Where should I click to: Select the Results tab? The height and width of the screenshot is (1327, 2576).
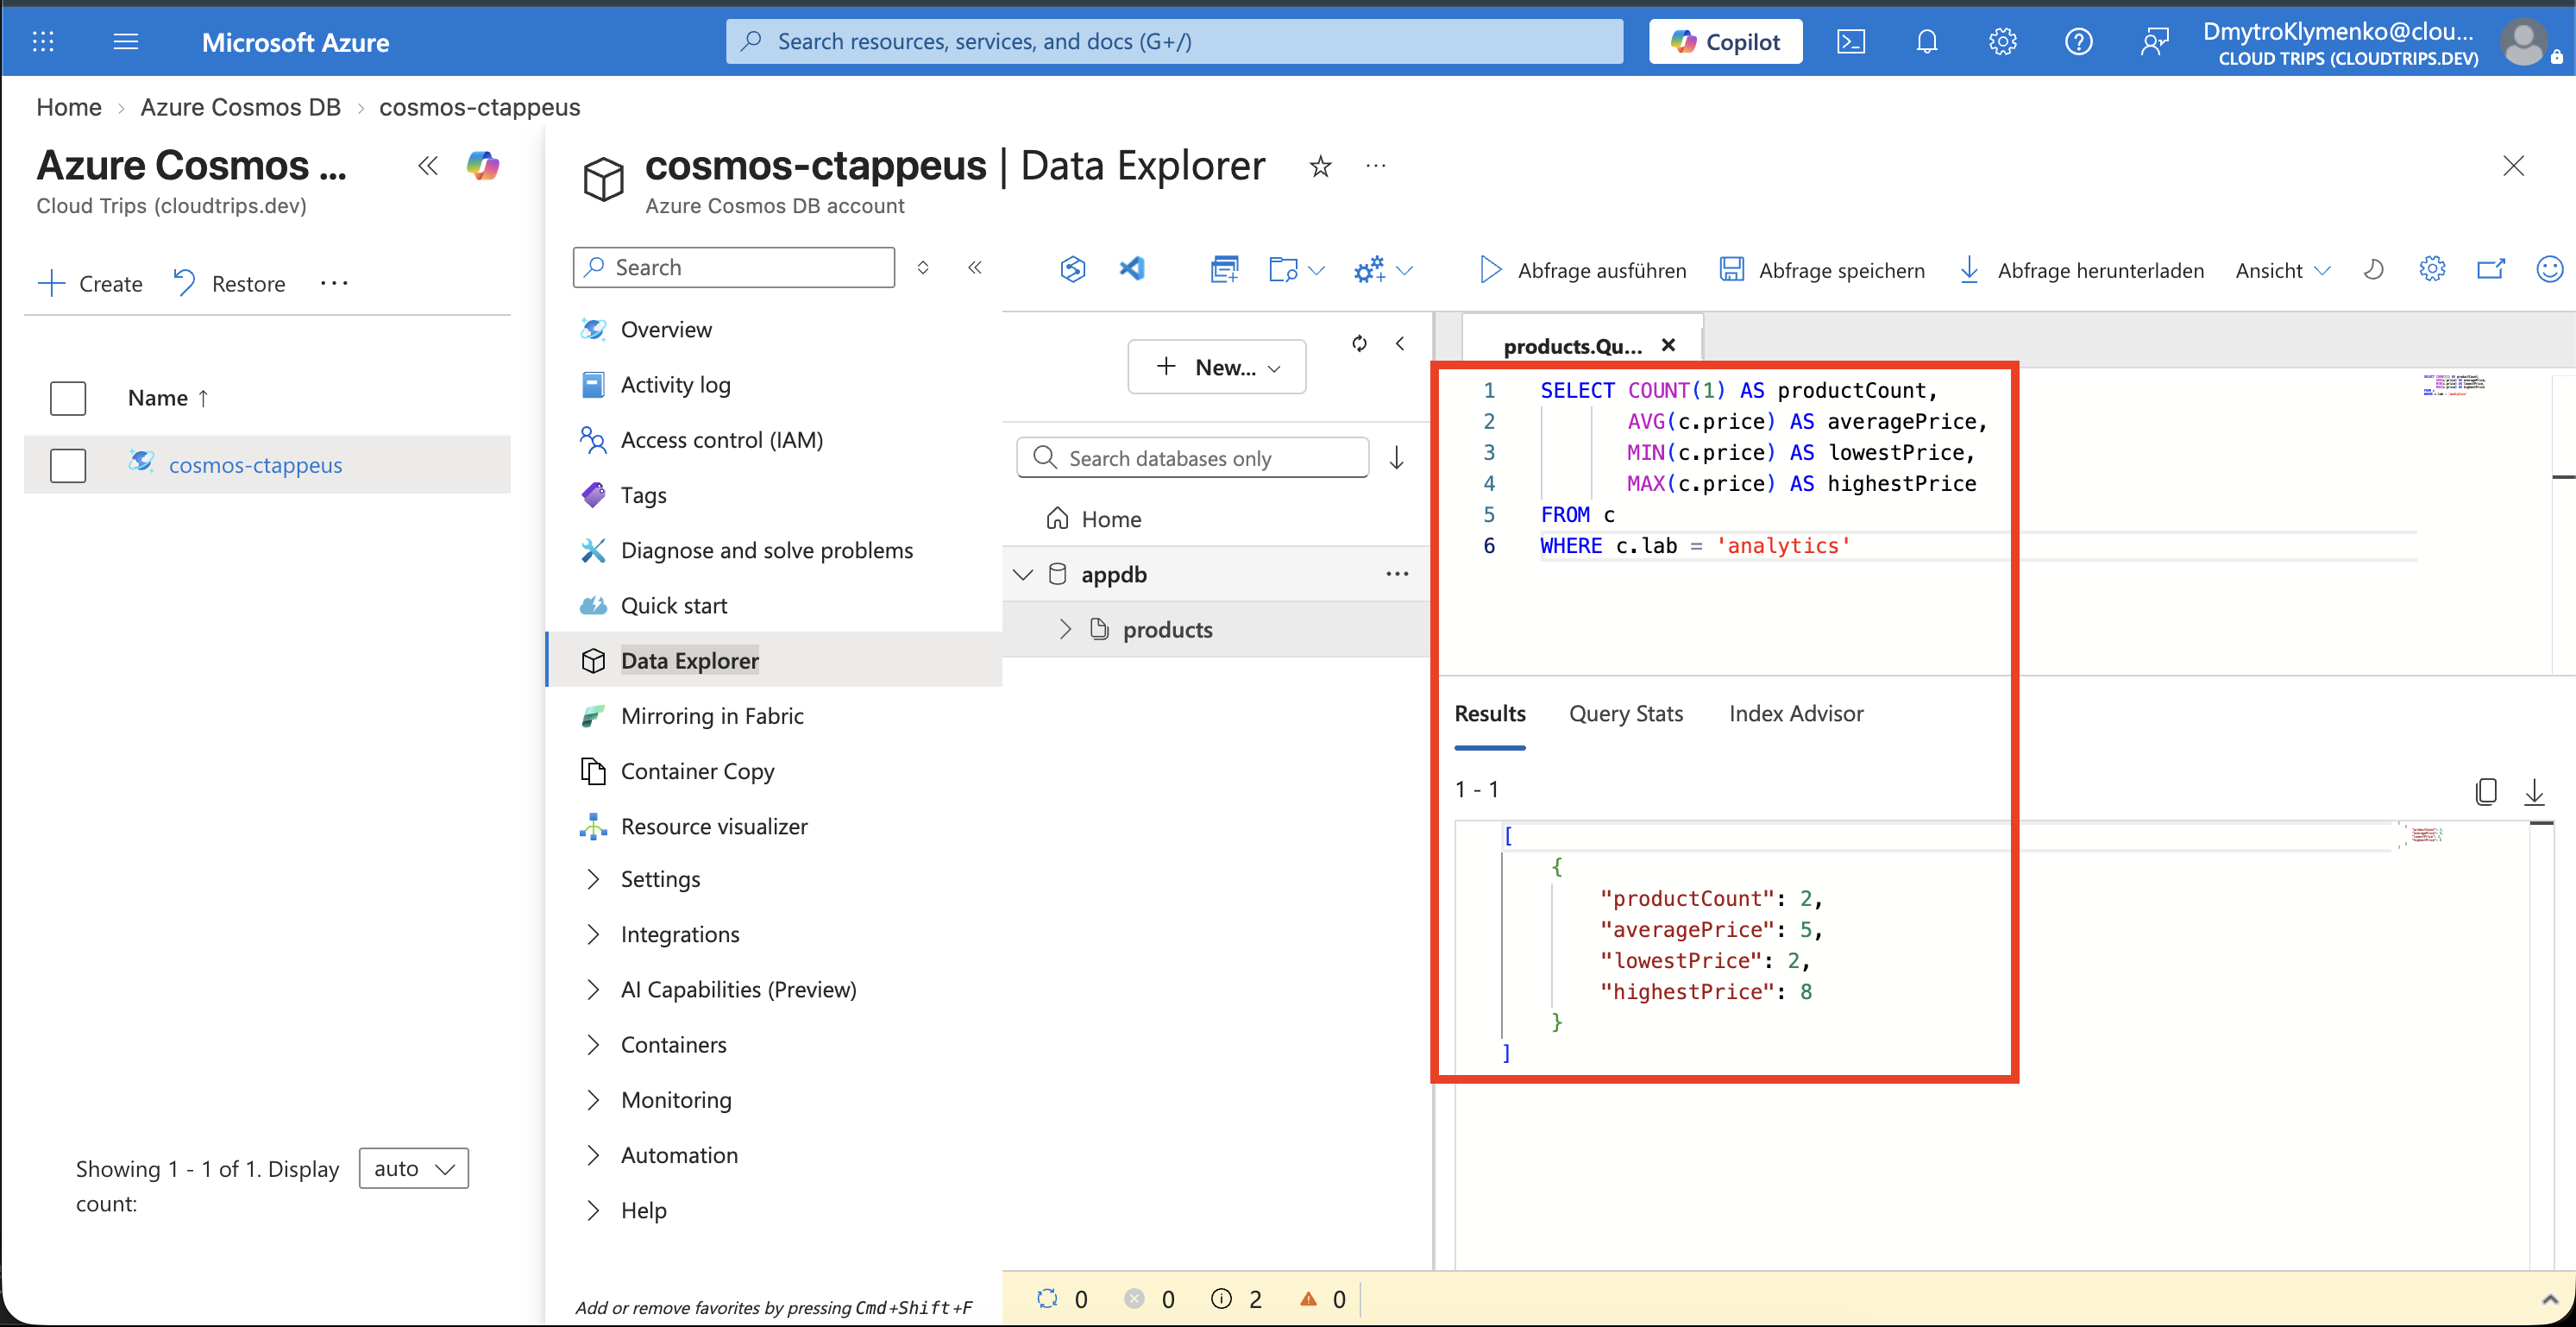1490,713
